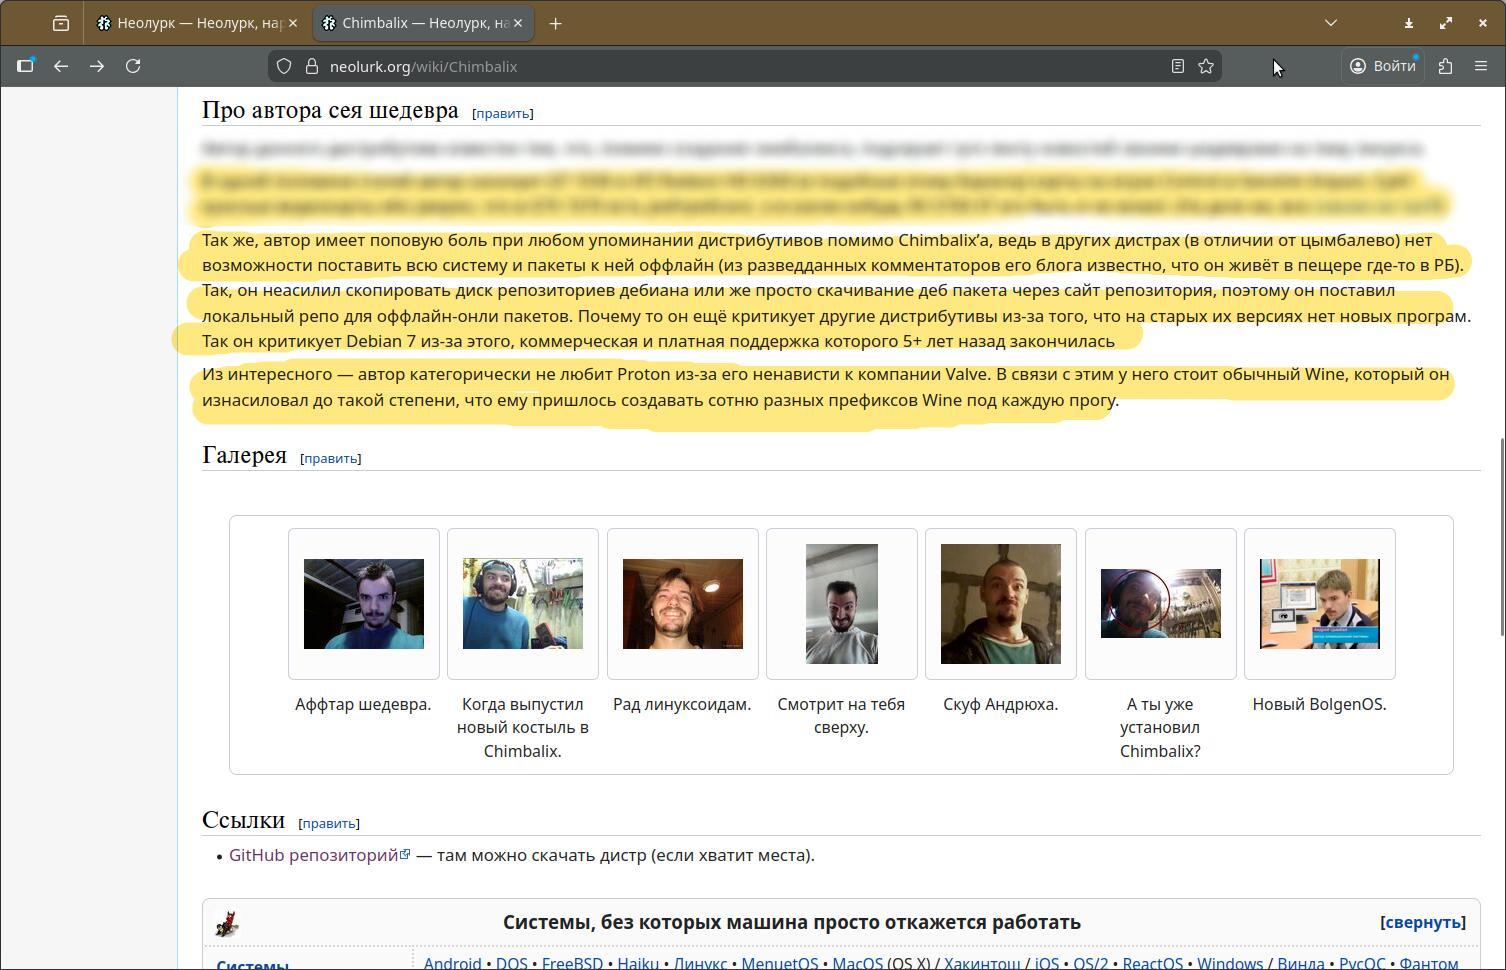Toggle reader view icon in address bar
Image resolution: width=1506 pixels, height=970 pixels.
tap(1178, 66)
